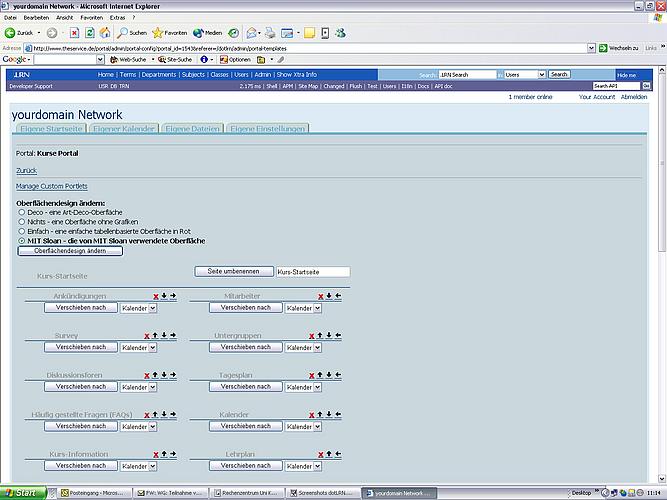The image size is (667, 500).
Task: Click the .LRN Search button
Action: tap(559, 74)
